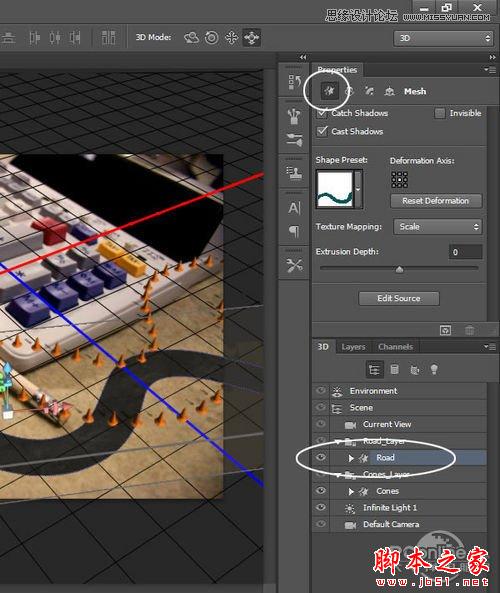Filter 3D panel by Whole Scene
Screen dimensions: 500x593
click(374, 369)
